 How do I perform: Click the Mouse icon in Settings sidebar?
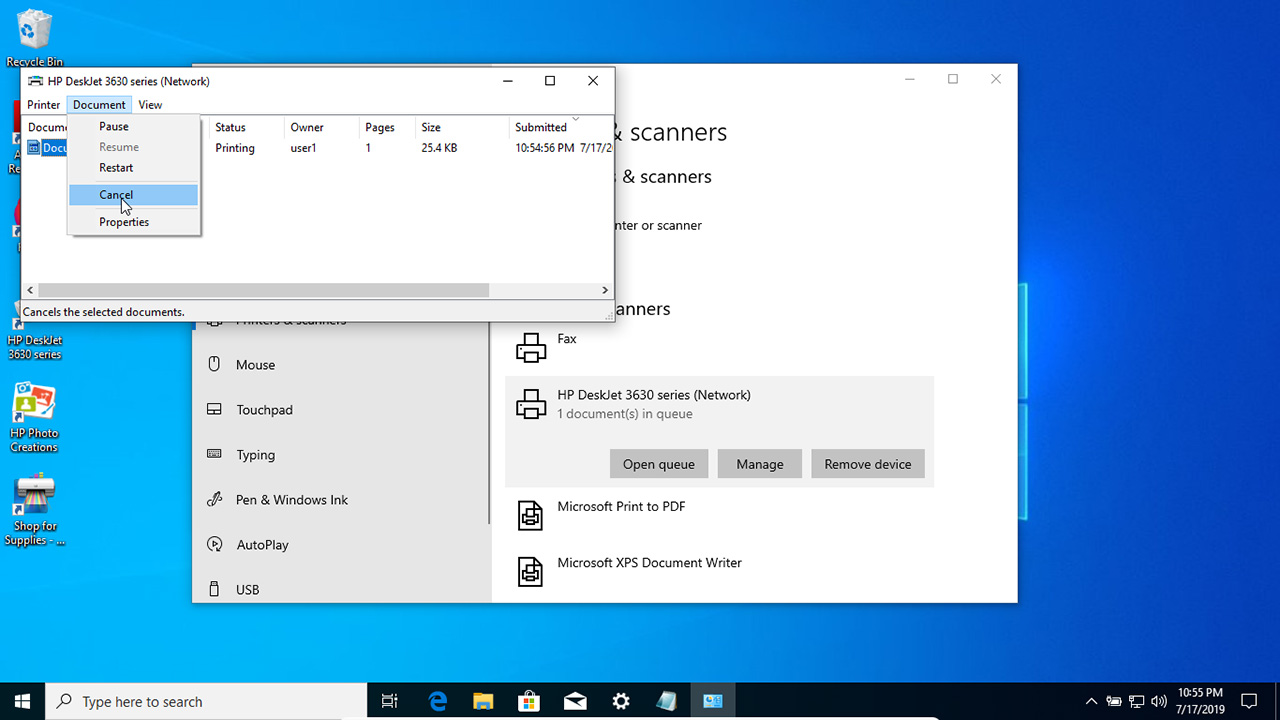[x=214, y=364]
